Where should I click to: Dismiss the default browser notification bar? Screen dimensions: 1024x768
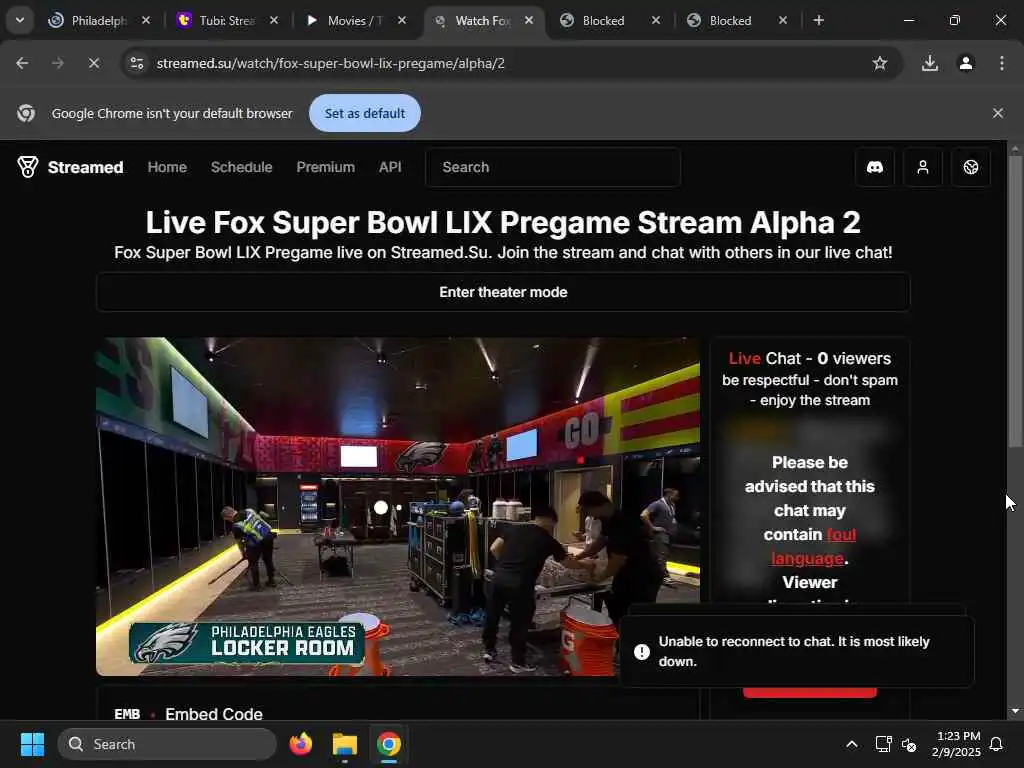click(998, 113)
